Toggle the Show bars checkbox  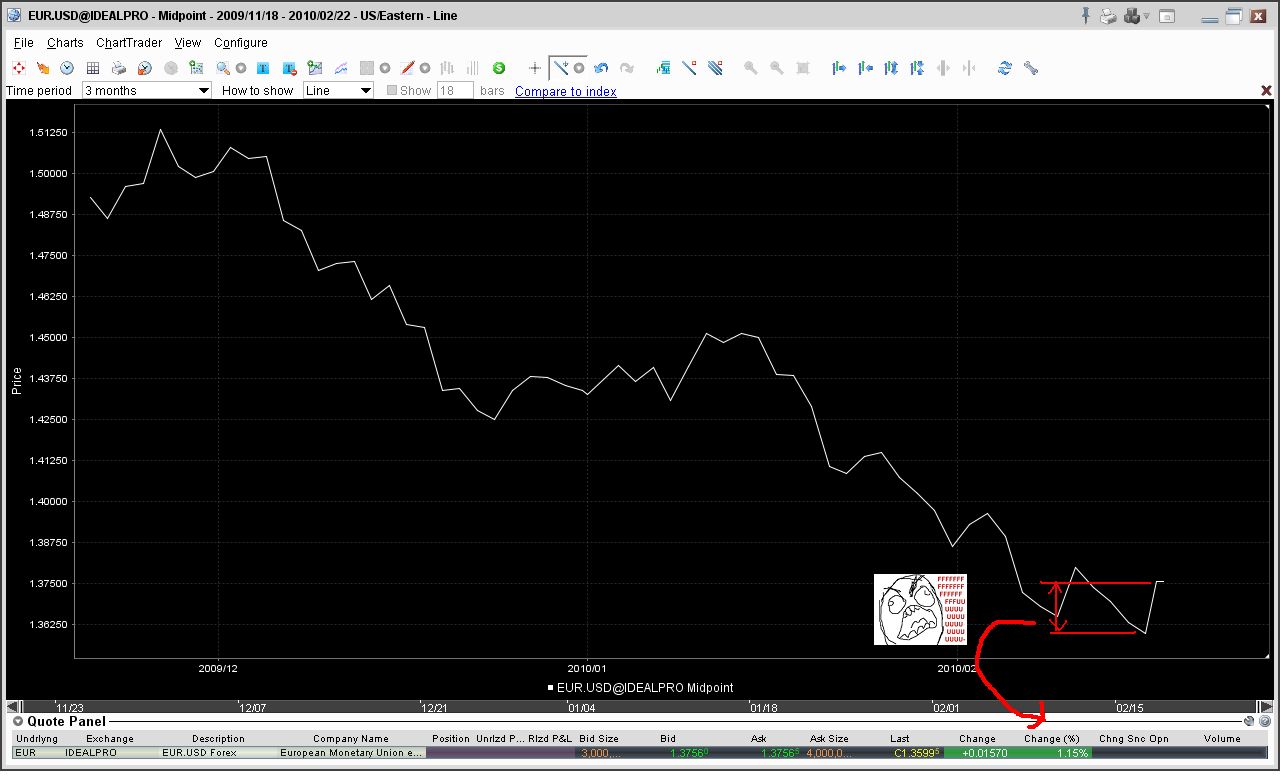(393, 90)
